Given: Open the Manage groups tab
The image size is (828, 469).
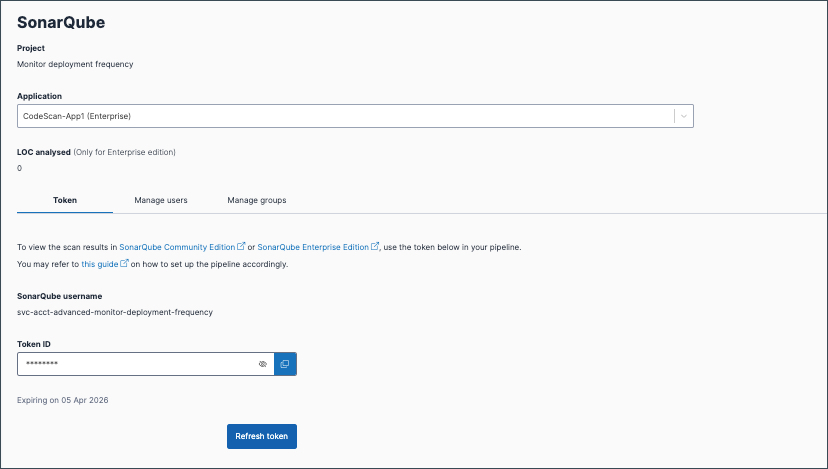Looking at the screenshot, I should (257, 200).
